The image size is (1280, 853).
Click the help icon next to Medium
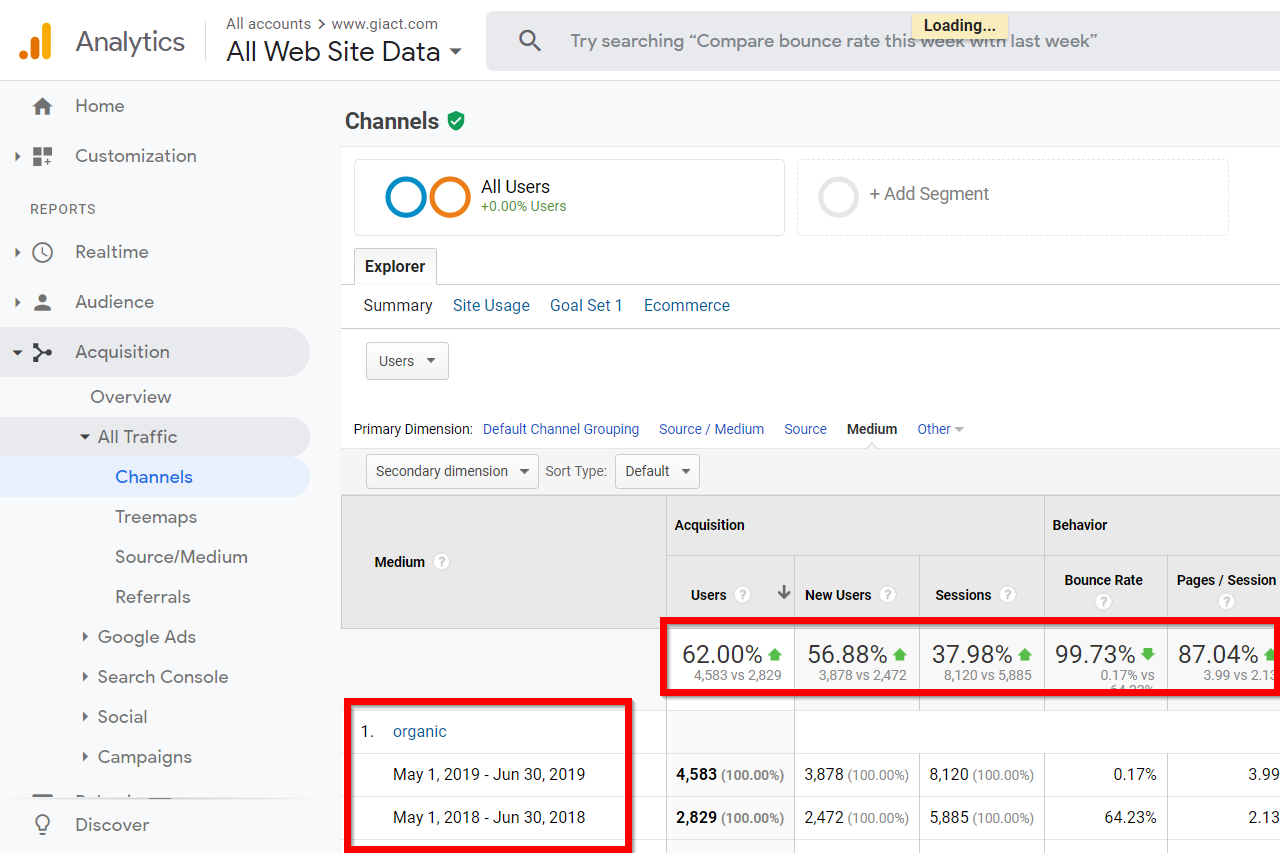[441, 562]
